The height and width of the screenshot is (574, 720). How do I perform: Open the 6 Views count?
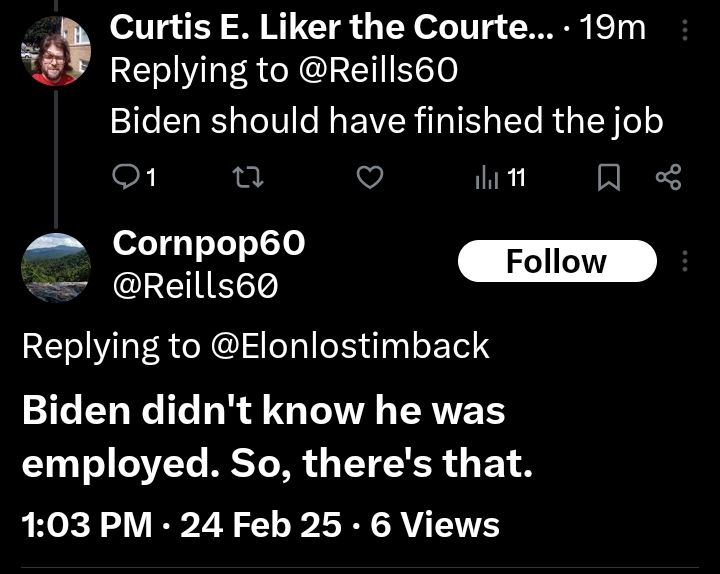tap(434, 524)
